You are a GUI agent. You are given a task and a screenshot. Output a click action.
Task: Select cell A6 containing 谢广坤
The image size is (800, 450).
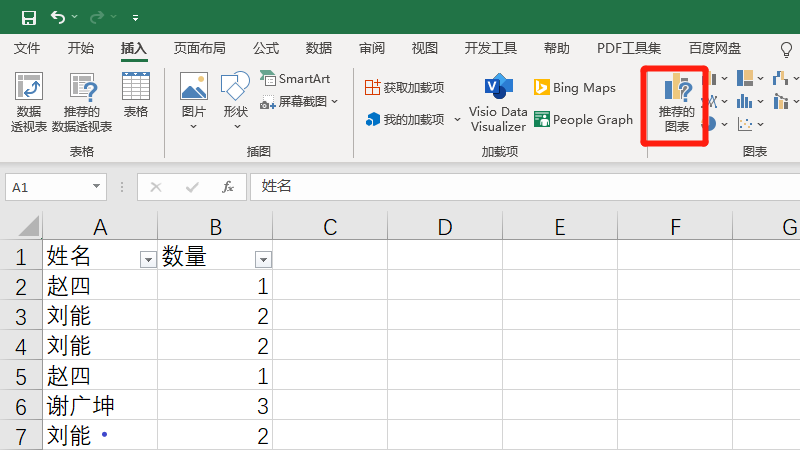pos(99,405)
